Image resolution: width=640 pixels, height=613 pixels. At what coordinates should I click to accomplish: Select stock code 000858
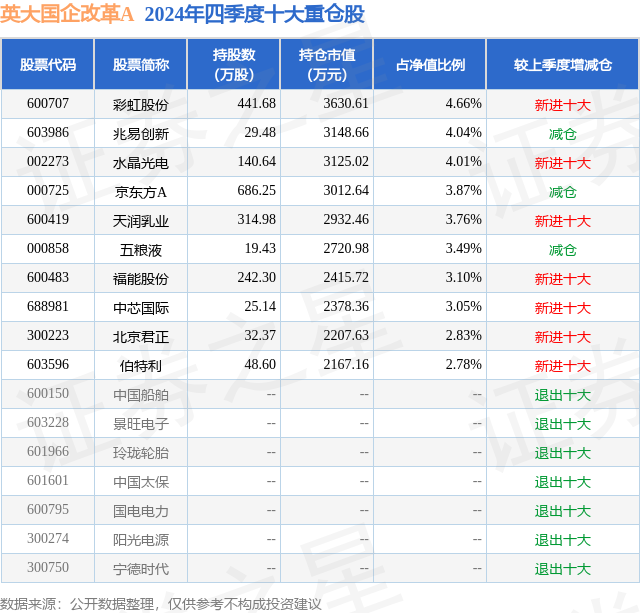(x=48, y=248)
